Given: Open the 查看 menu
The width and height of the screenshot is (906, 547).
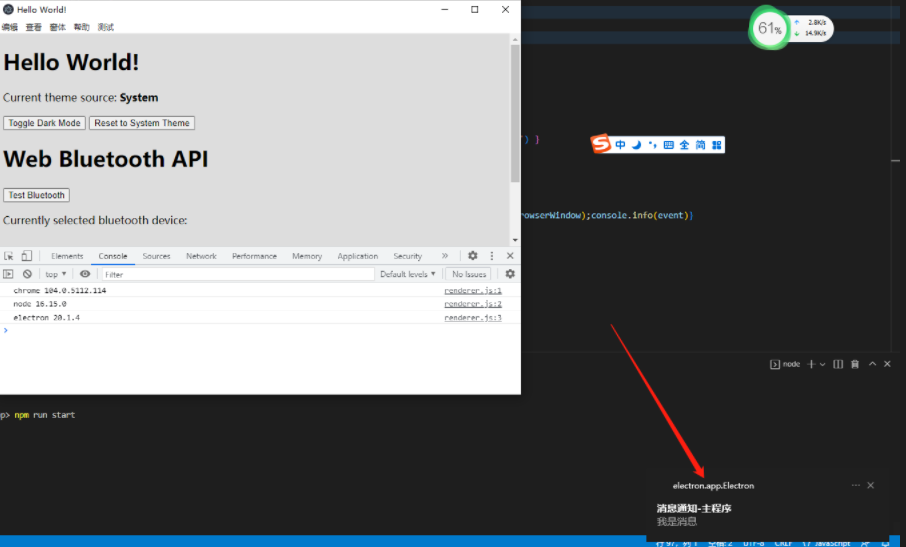Looking at the screenshot, I should (34, 27).
